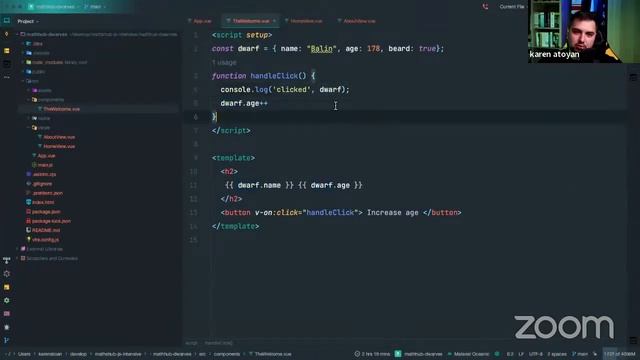Open README.md from project tree
640x360 pixels.
(43, 230)
